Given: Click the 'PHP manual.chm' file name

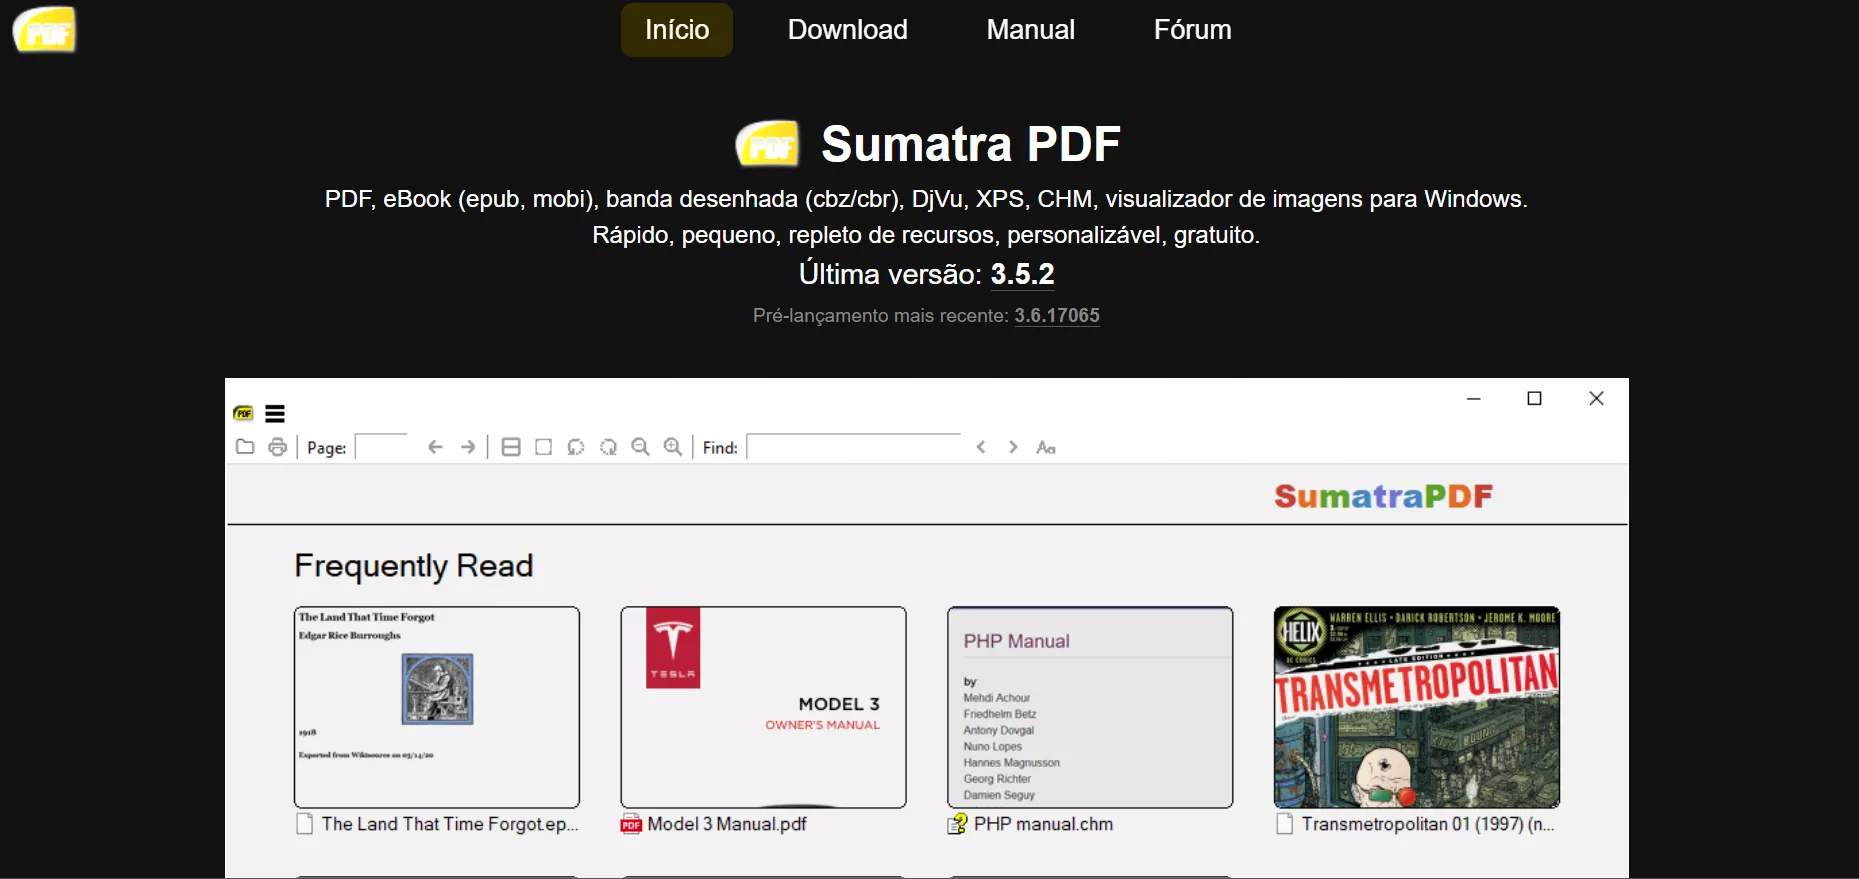Looking at the screenshot, I should tap(1044, 824).
